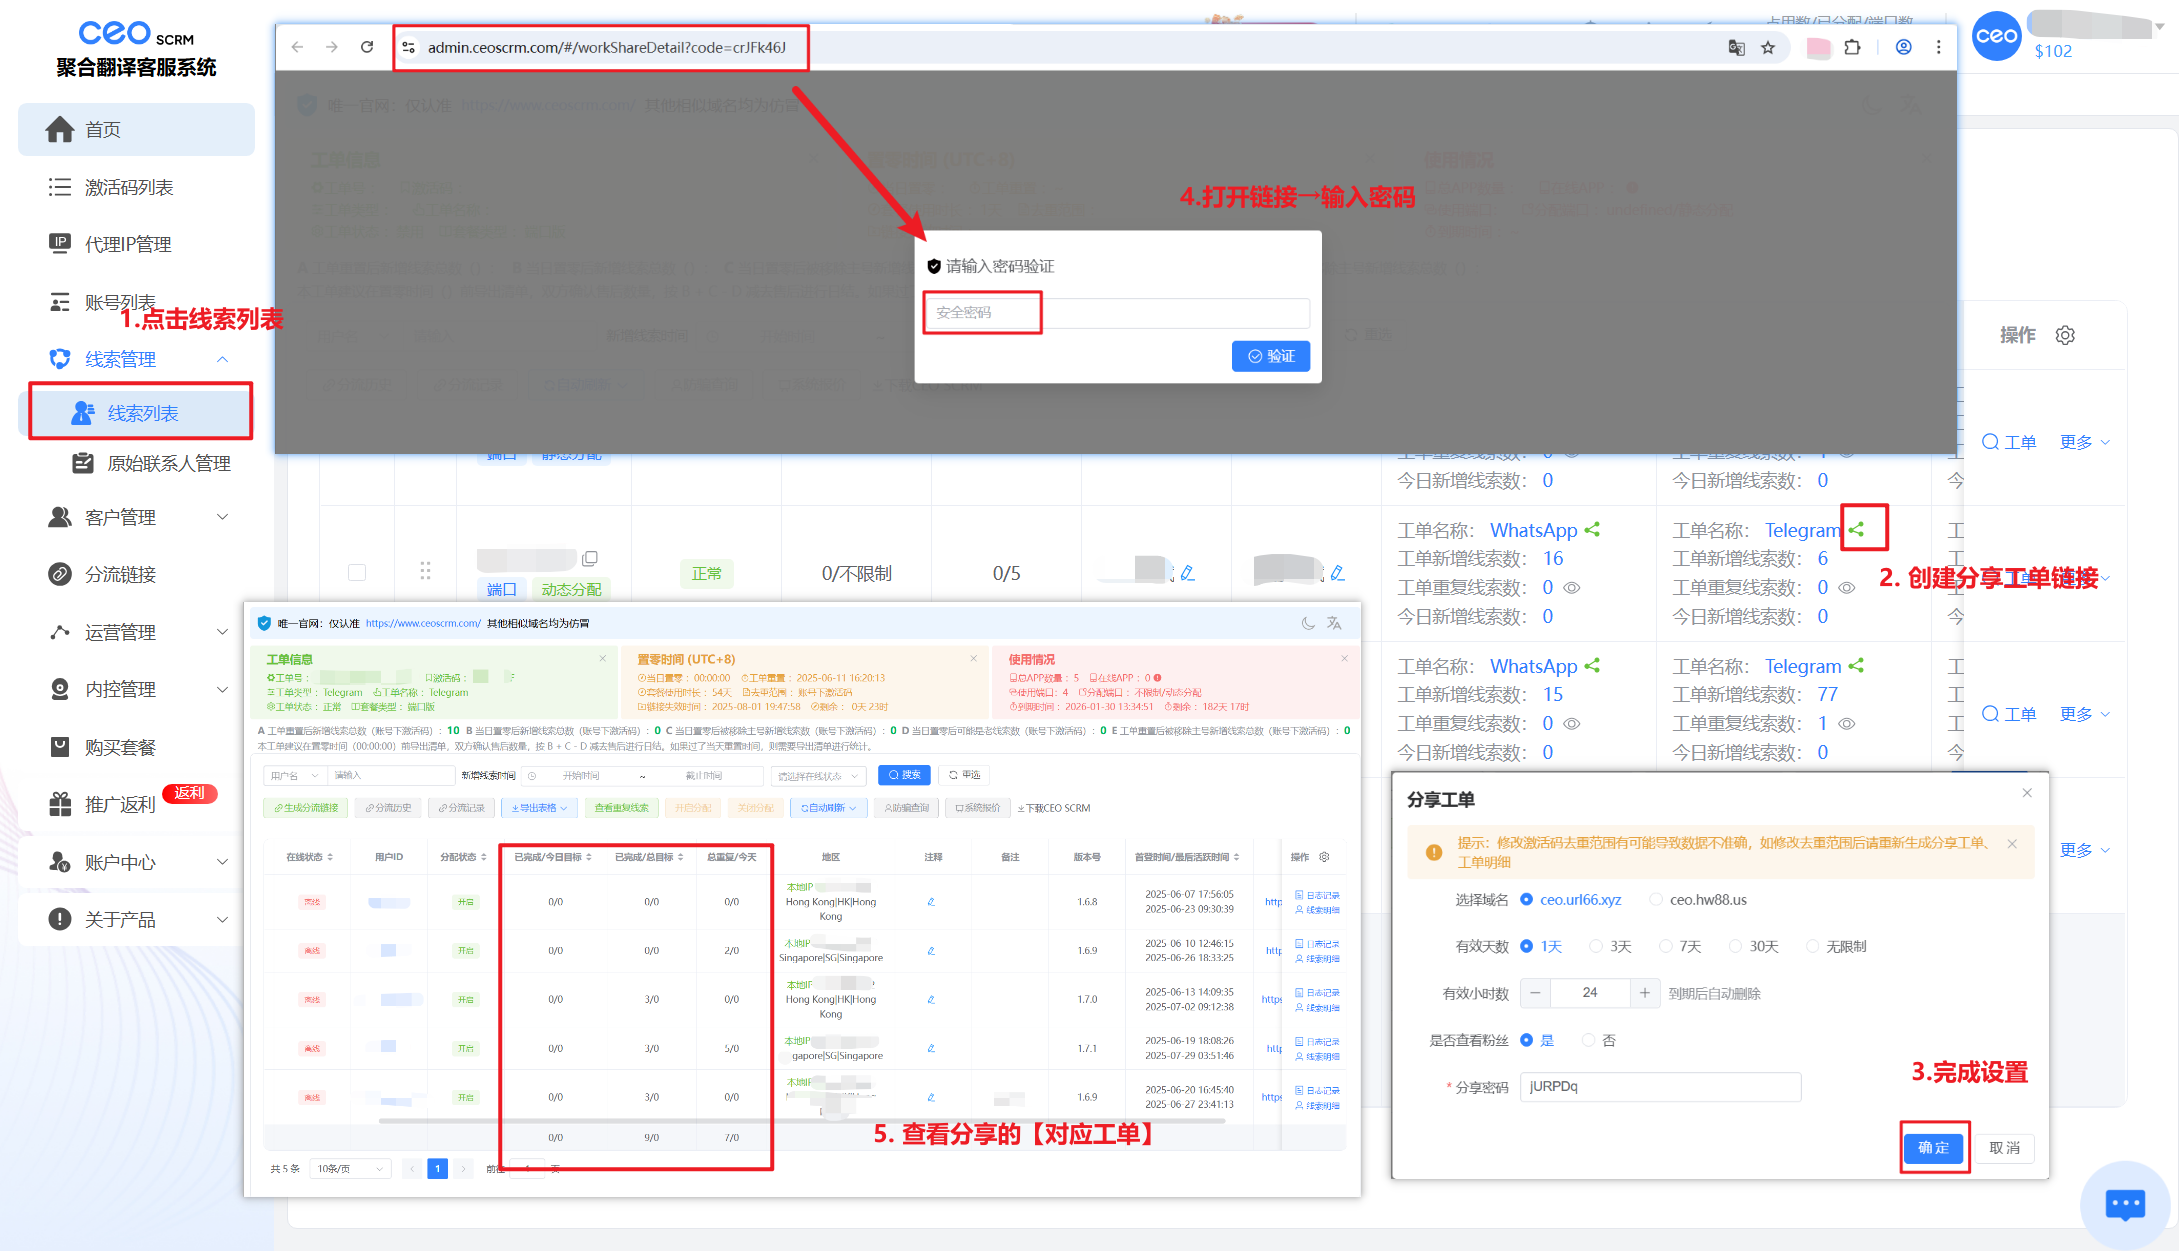Click the 安全密码 password input field
Image resolution: width=2179 pixels, height=1251 pixels.
point(1115,313)
